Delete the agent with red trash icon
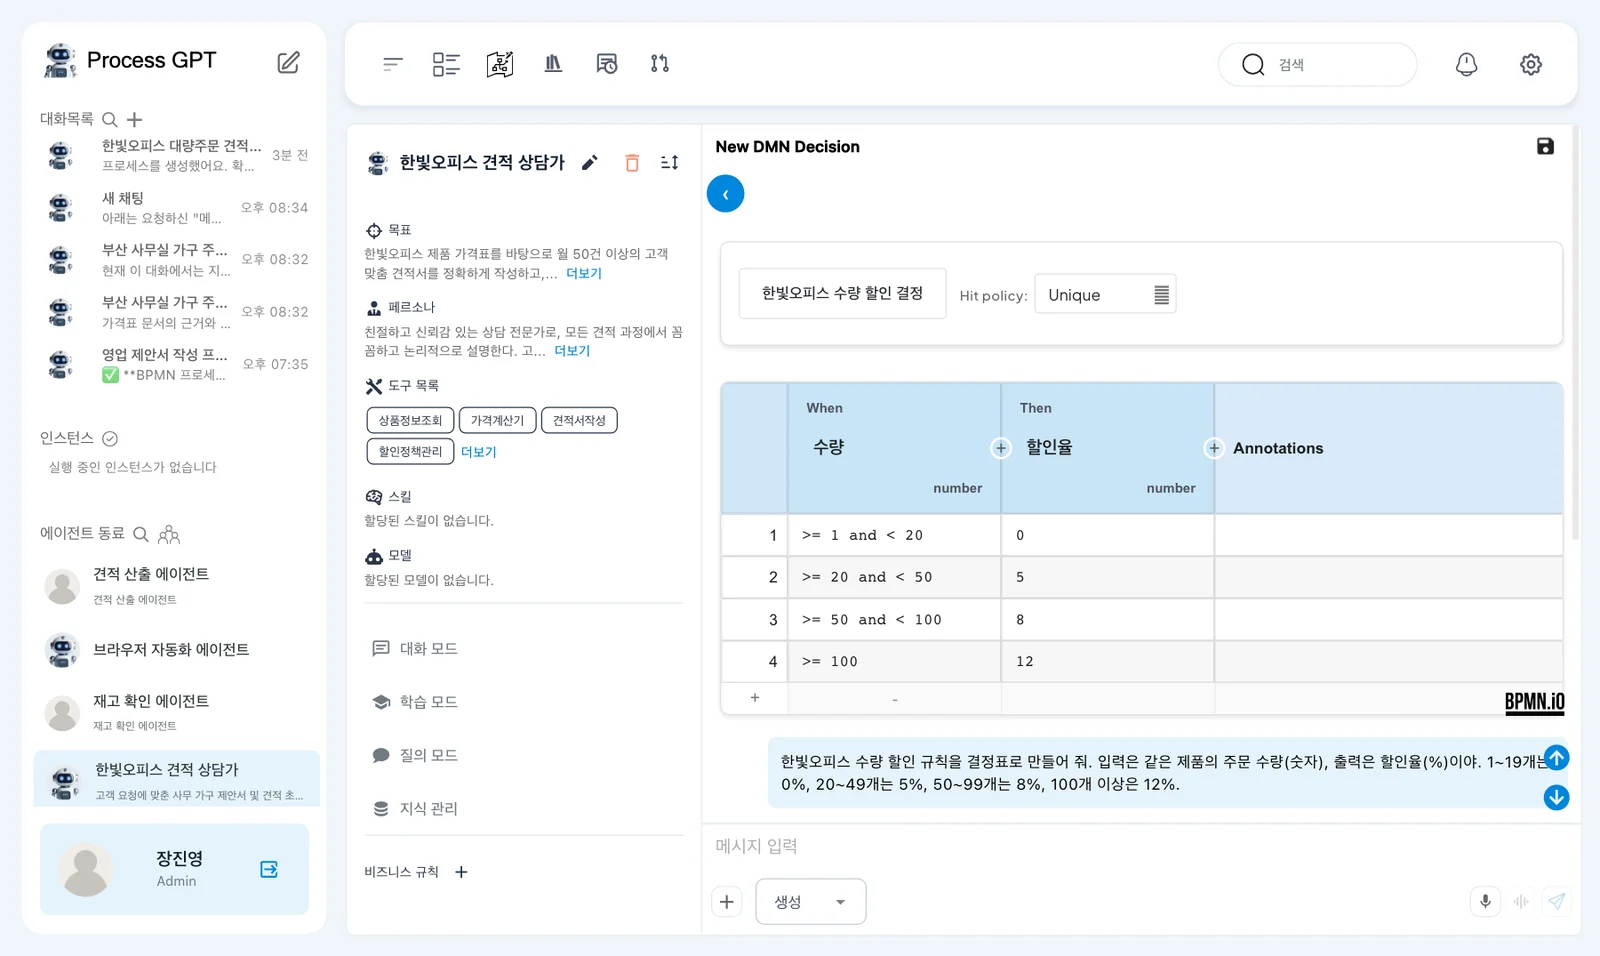The width and height of the screenshot is (1600, 956). point(632,162)
